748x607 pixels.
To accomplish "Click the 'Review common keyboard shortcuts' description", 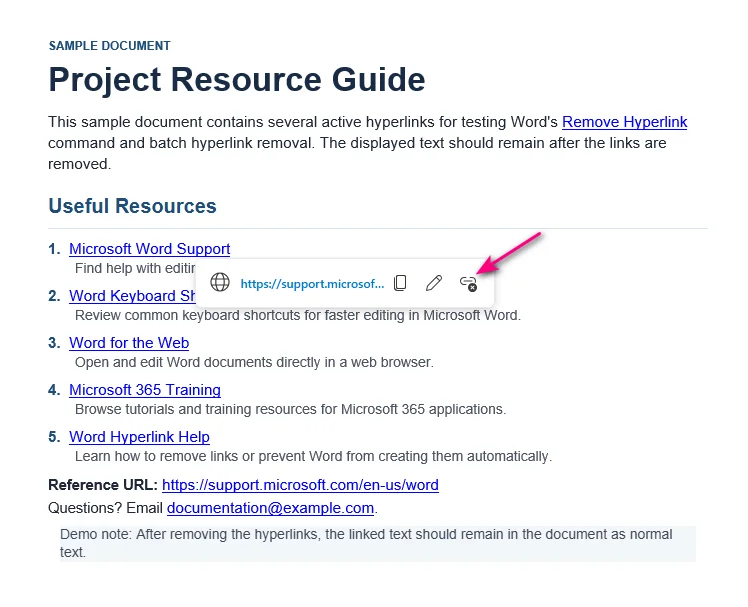I will pos(298,315).
